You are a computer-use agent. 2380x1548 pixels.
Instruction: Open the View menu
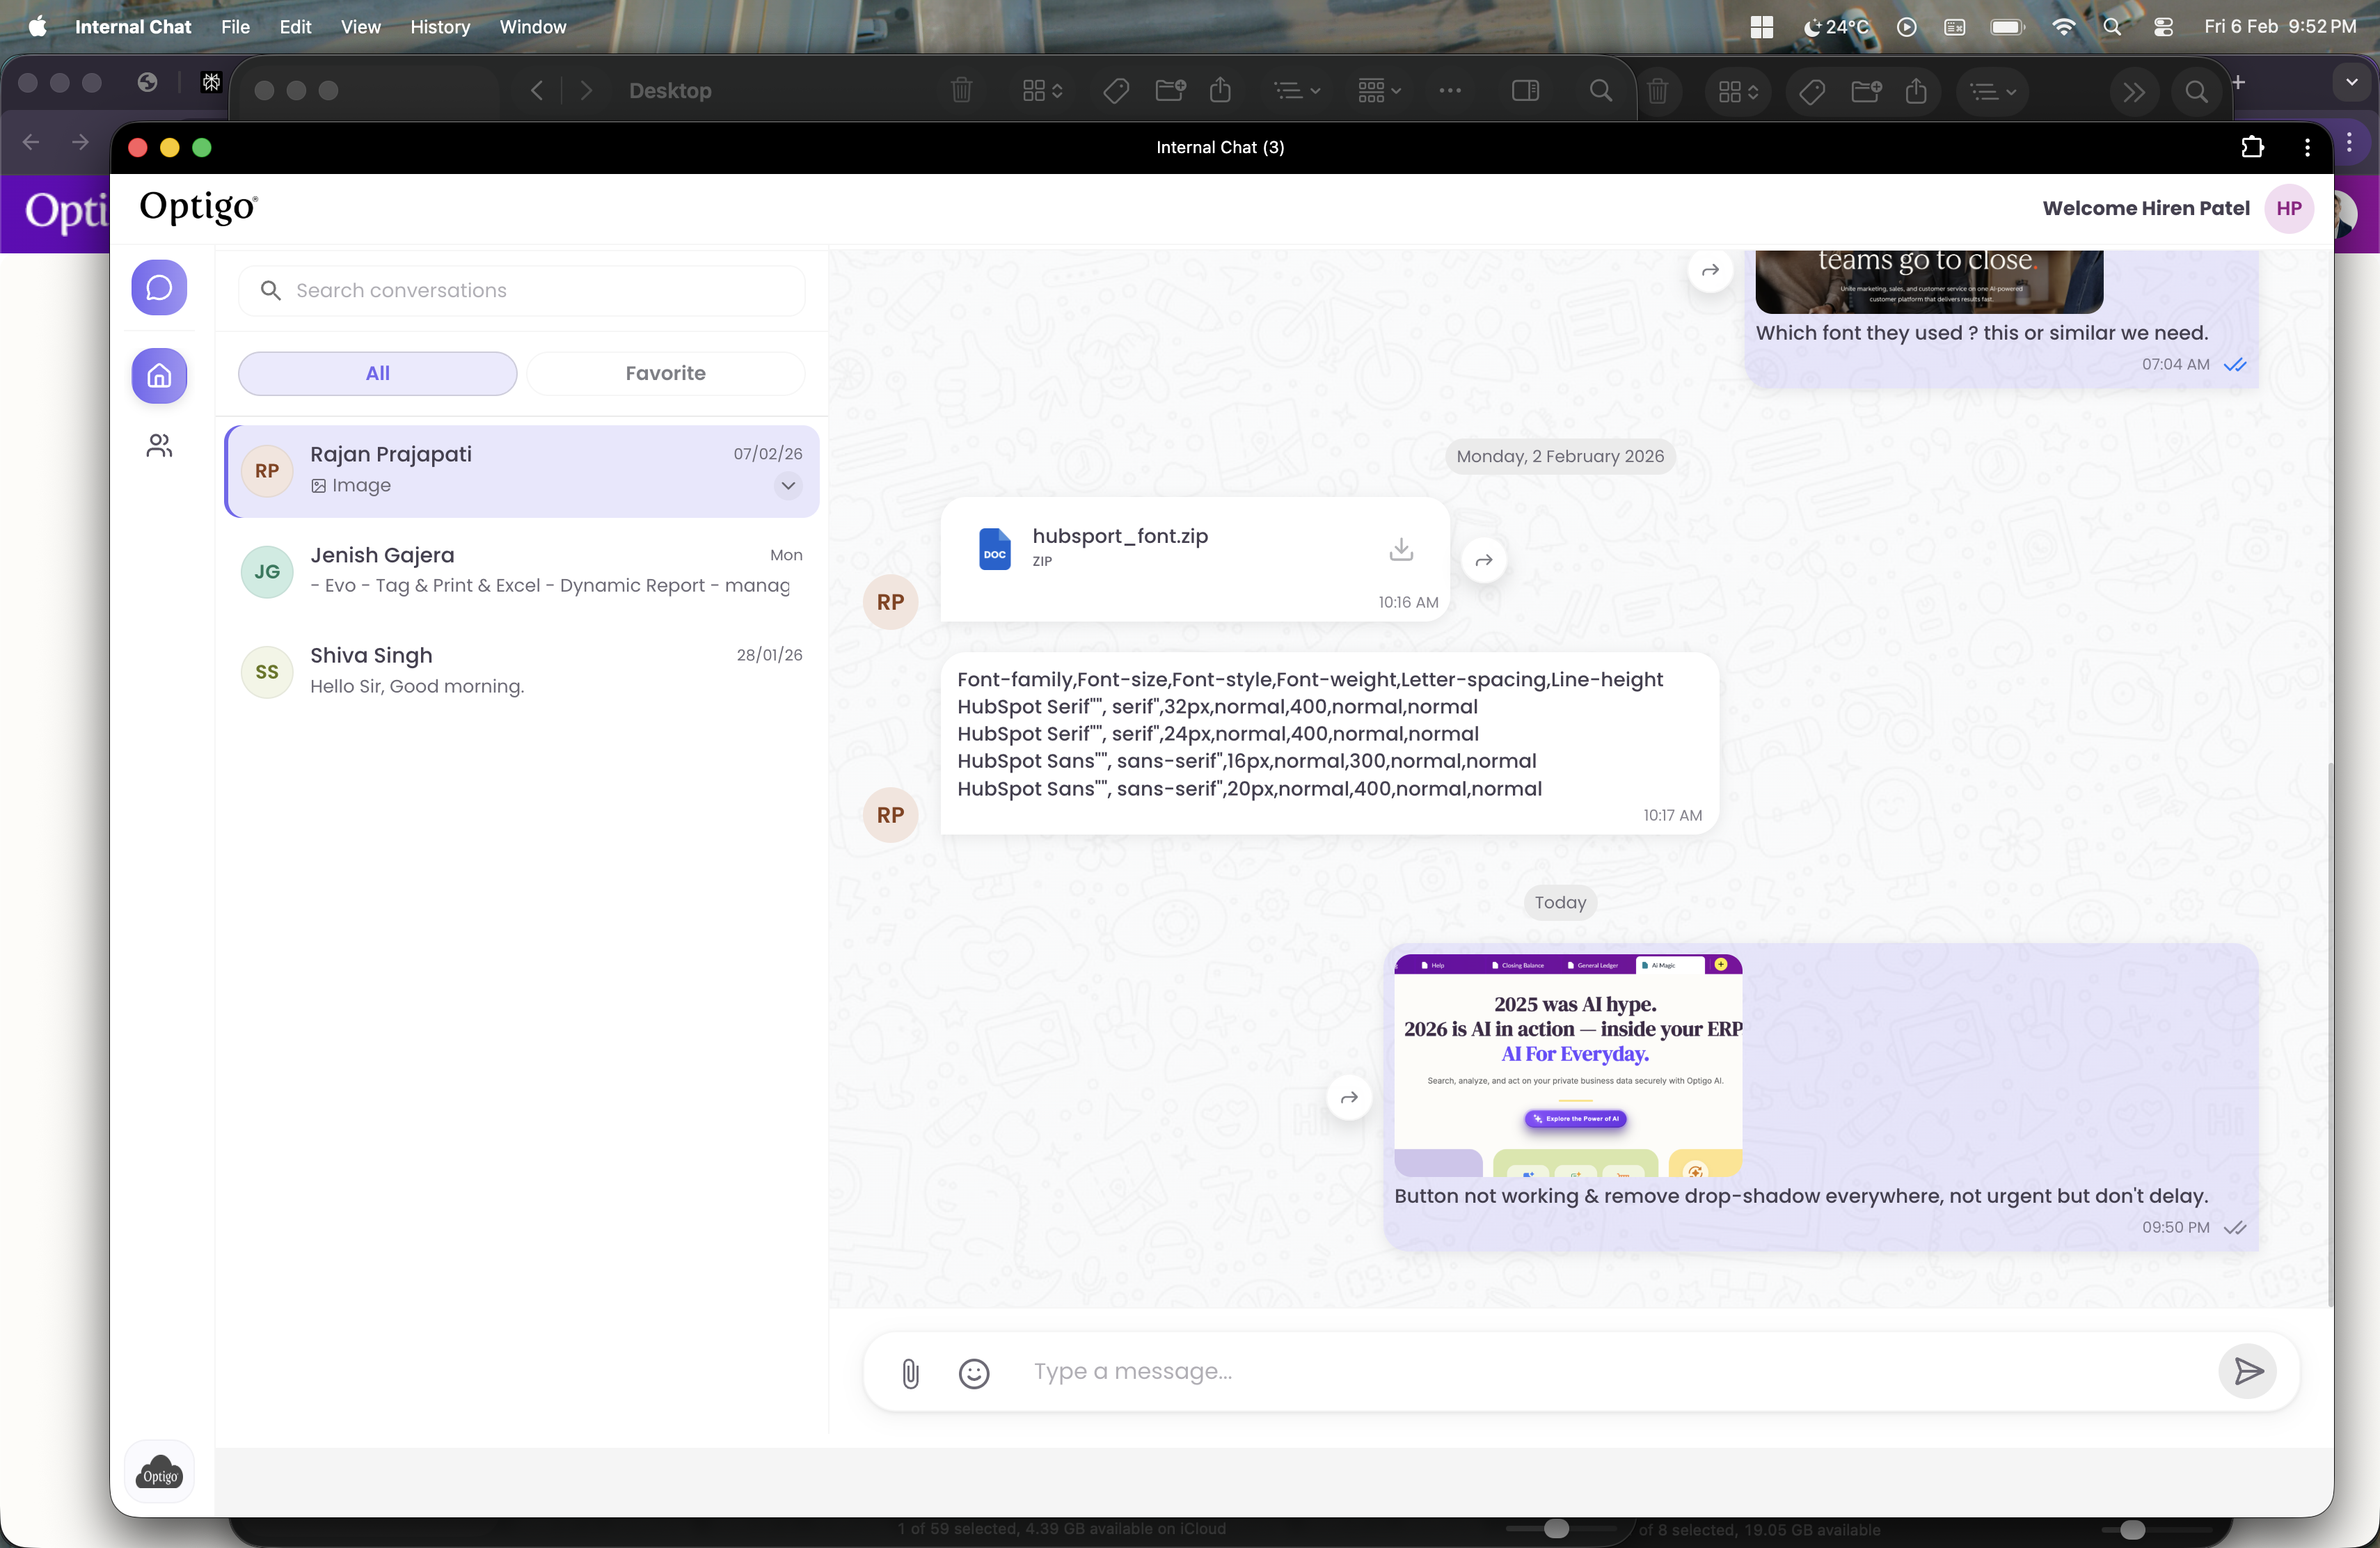click(x=360, y=27)
